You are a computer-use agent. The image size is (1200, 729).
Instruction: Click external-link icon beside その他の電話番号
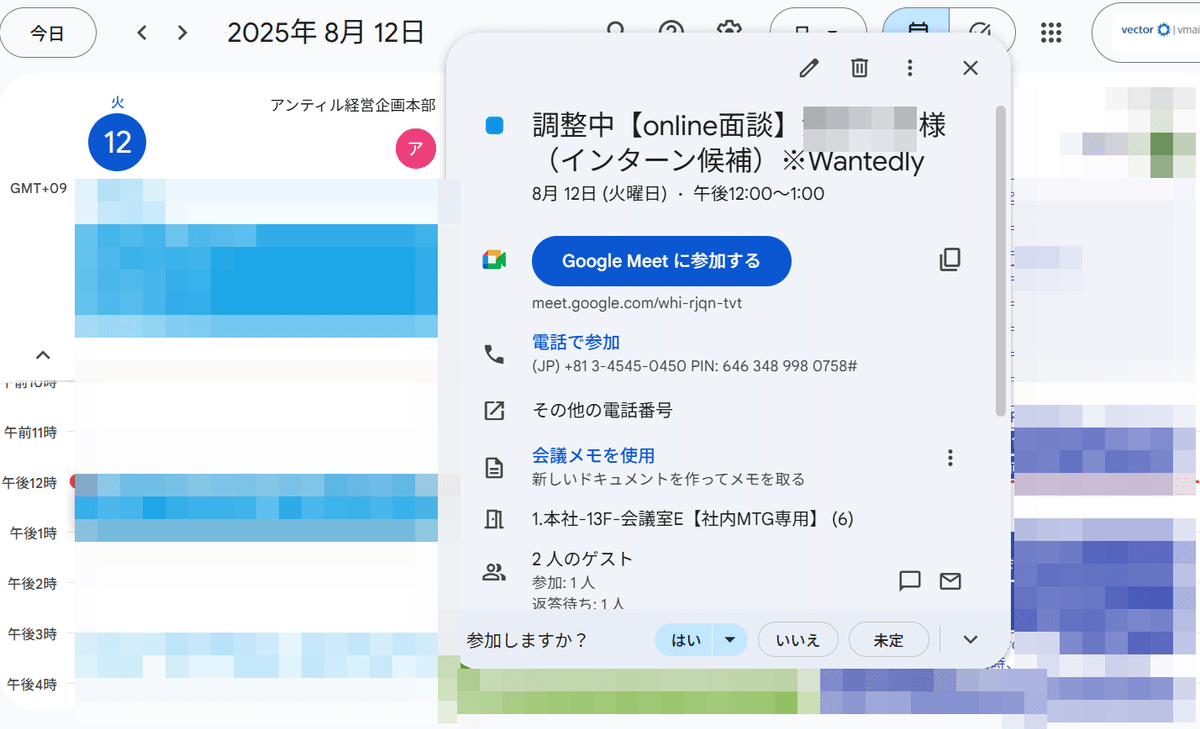(x=494, y=410)
